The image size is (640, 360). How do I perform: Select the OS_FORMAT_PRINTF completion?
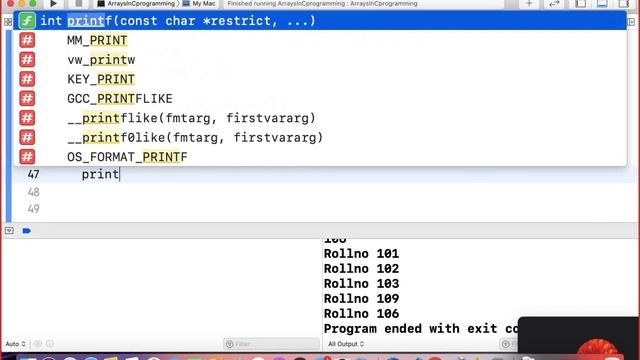click(x=320, y=157)
